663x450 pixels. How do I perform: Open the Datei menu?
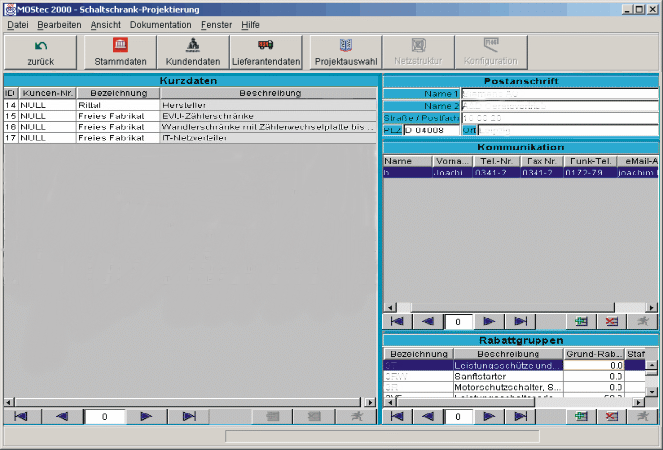[x=17, y=23]
